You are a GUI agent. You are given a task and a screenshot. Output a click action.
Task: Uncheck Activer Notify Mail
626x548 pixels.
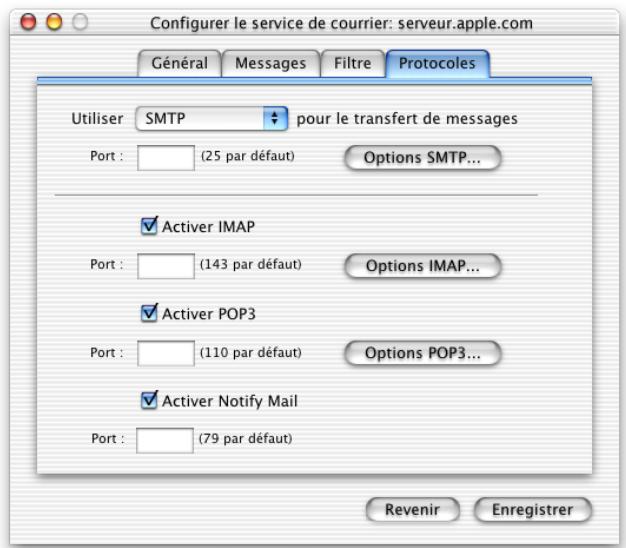[x=149, y=400]
